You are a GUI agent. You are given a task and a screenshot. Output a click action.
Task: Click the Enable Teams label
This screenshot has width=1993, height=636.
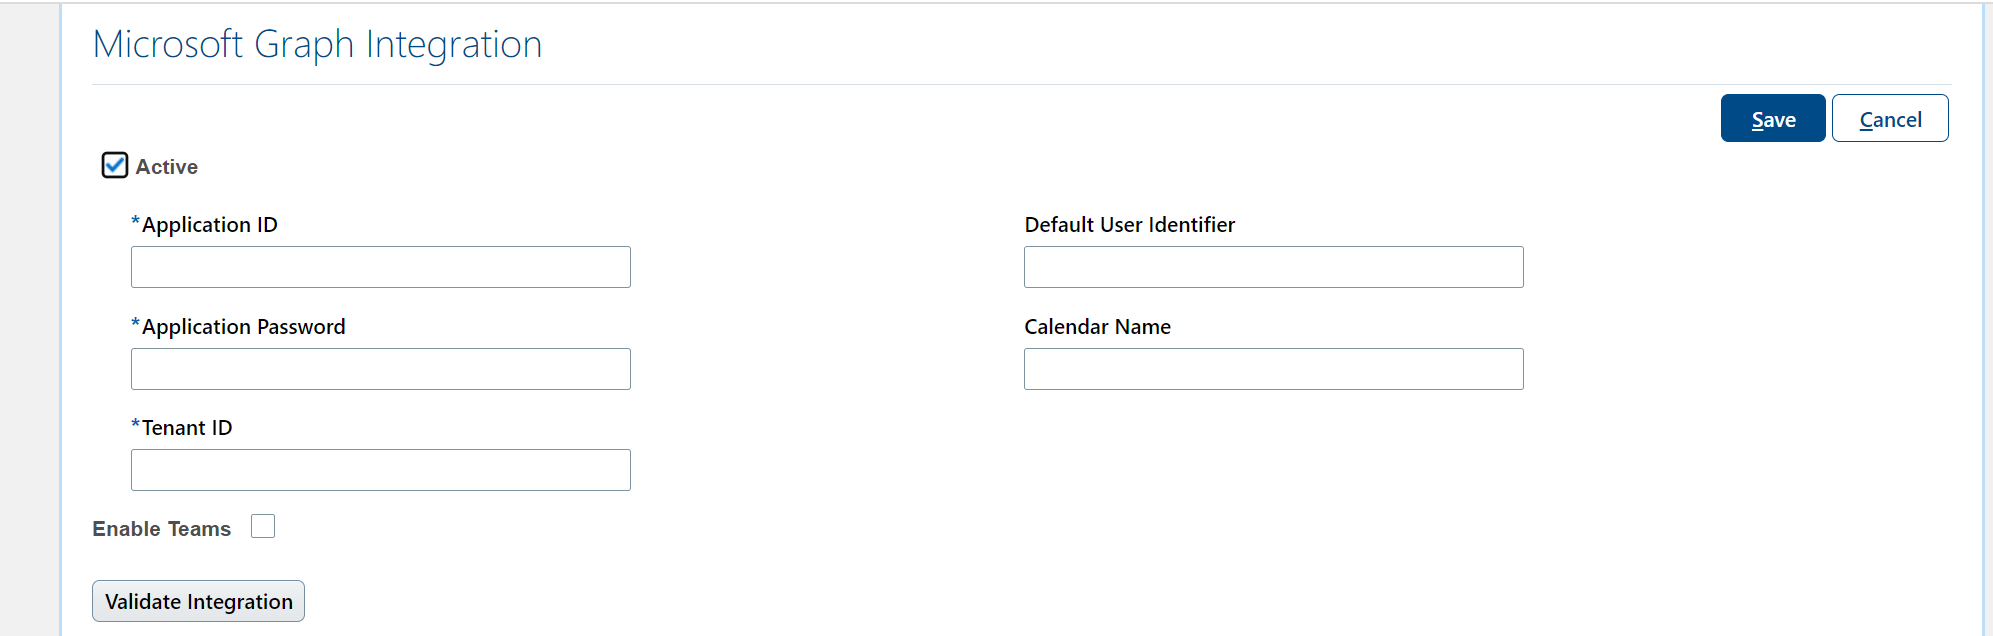click(161, 528)
